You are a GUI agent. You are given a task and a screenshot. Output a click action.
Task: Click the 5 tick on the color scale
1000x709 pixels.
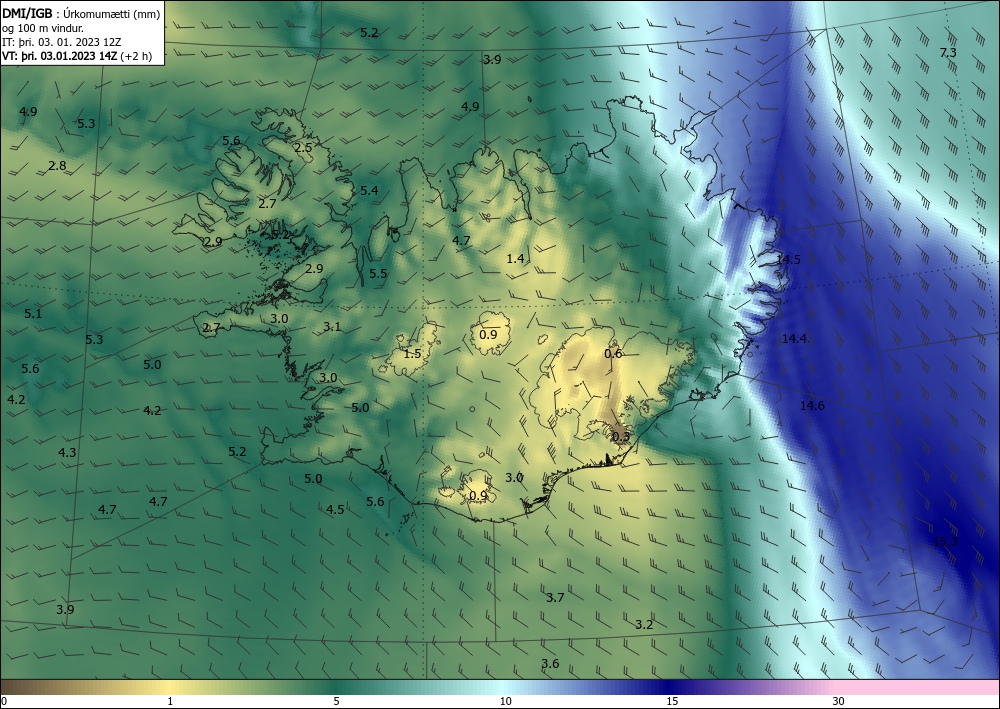tap(336, 701)
